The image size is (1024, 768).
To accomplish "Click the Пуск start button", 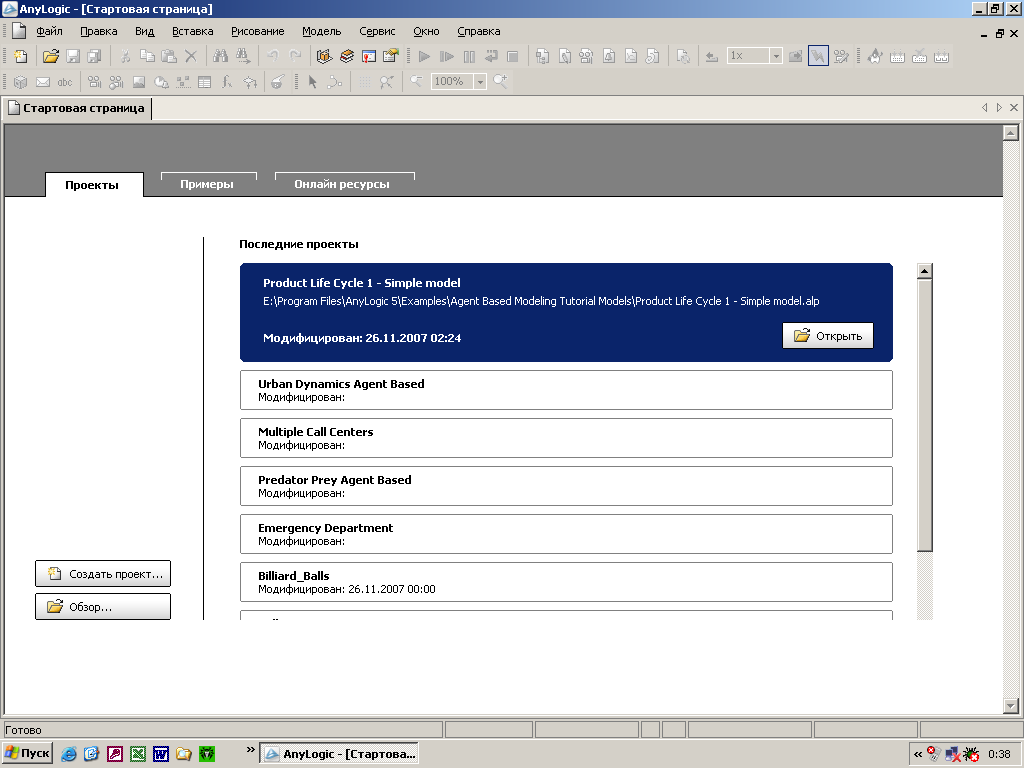I will pyautogui.click(x=27, y=753).
